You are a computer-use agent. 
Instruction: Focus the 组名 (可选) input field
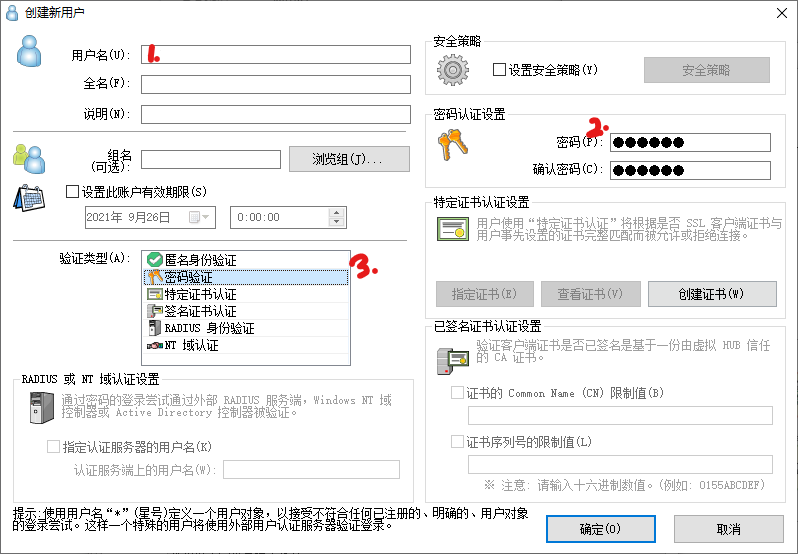coord(211,159)
